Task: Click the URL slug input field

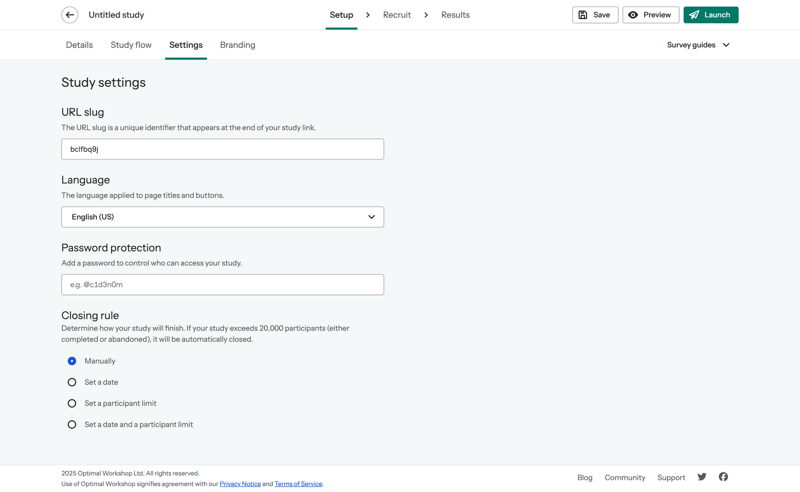Action: tap(222, 149)
